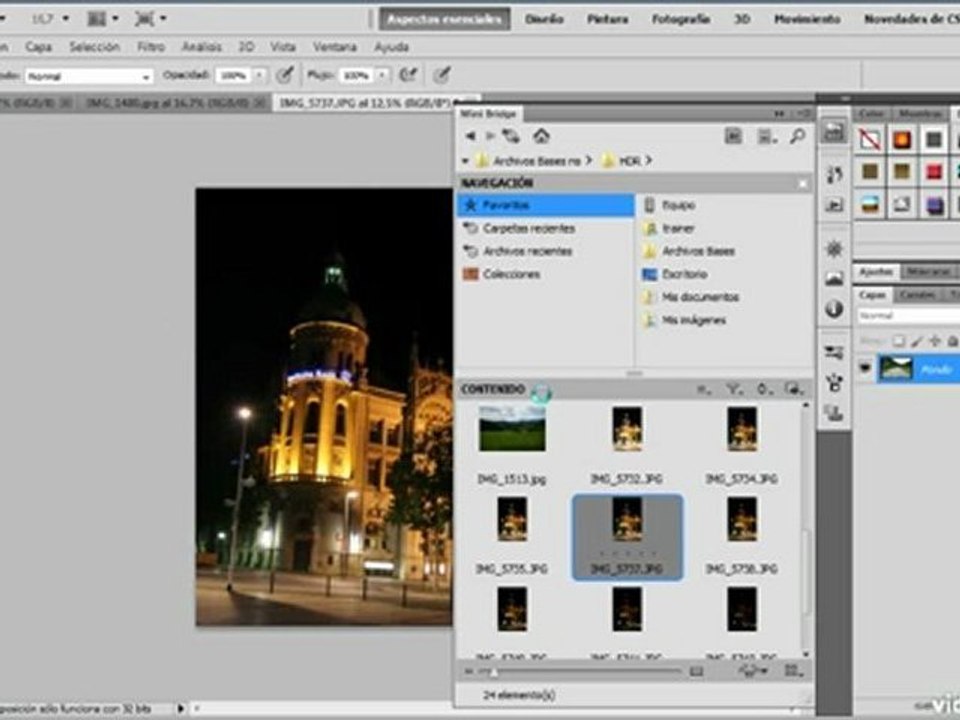This screenshot has height=720, width=960.
Task: Click the Escritorio desktop icon
Action: 649,274
